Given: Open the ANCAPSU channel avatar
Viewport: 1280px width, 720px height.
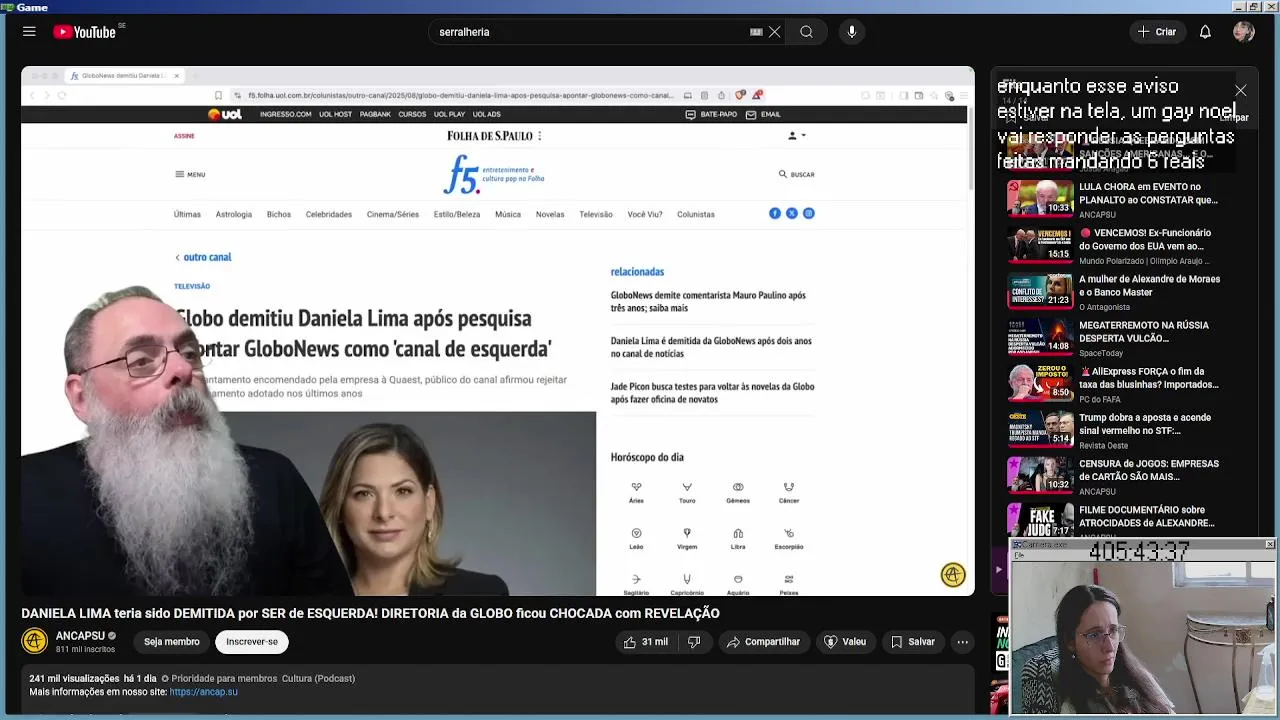Looking at the screenshot, I should tap(35, 641).
